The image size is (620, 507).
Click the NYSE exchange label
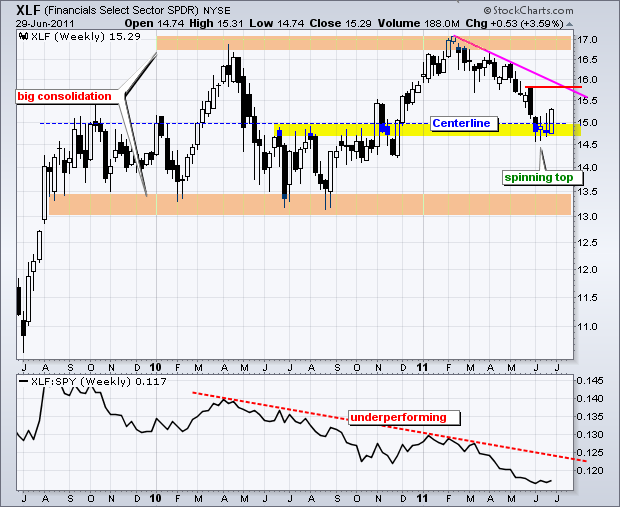click(217, 11)
